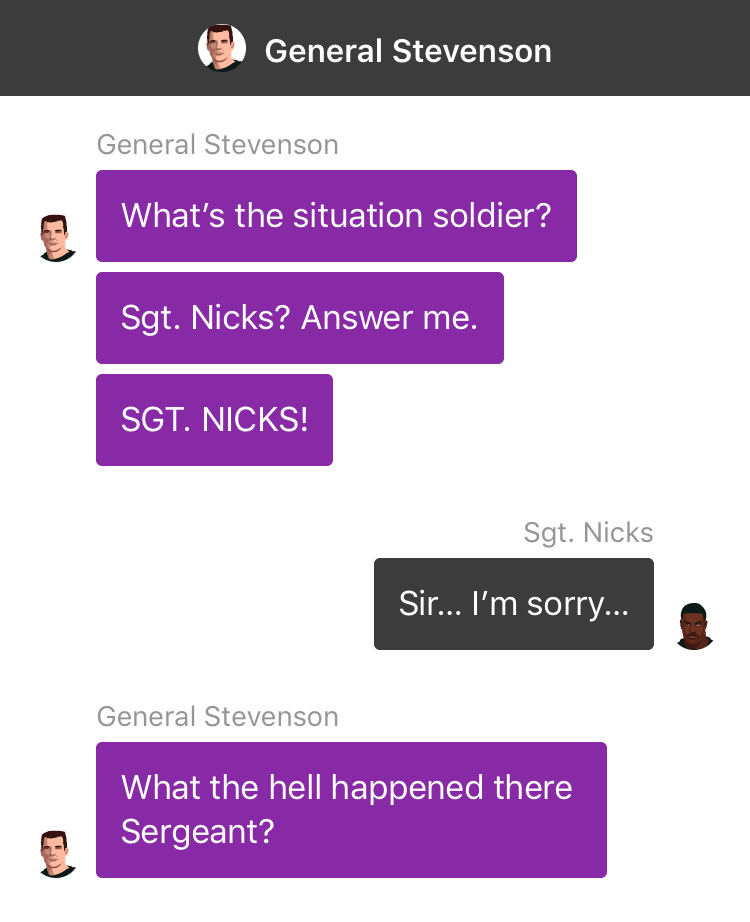Open General Stevenson's profile avatar in header
Screen dimensions: 750x922
pyautogui.click(x=222, y=48)
